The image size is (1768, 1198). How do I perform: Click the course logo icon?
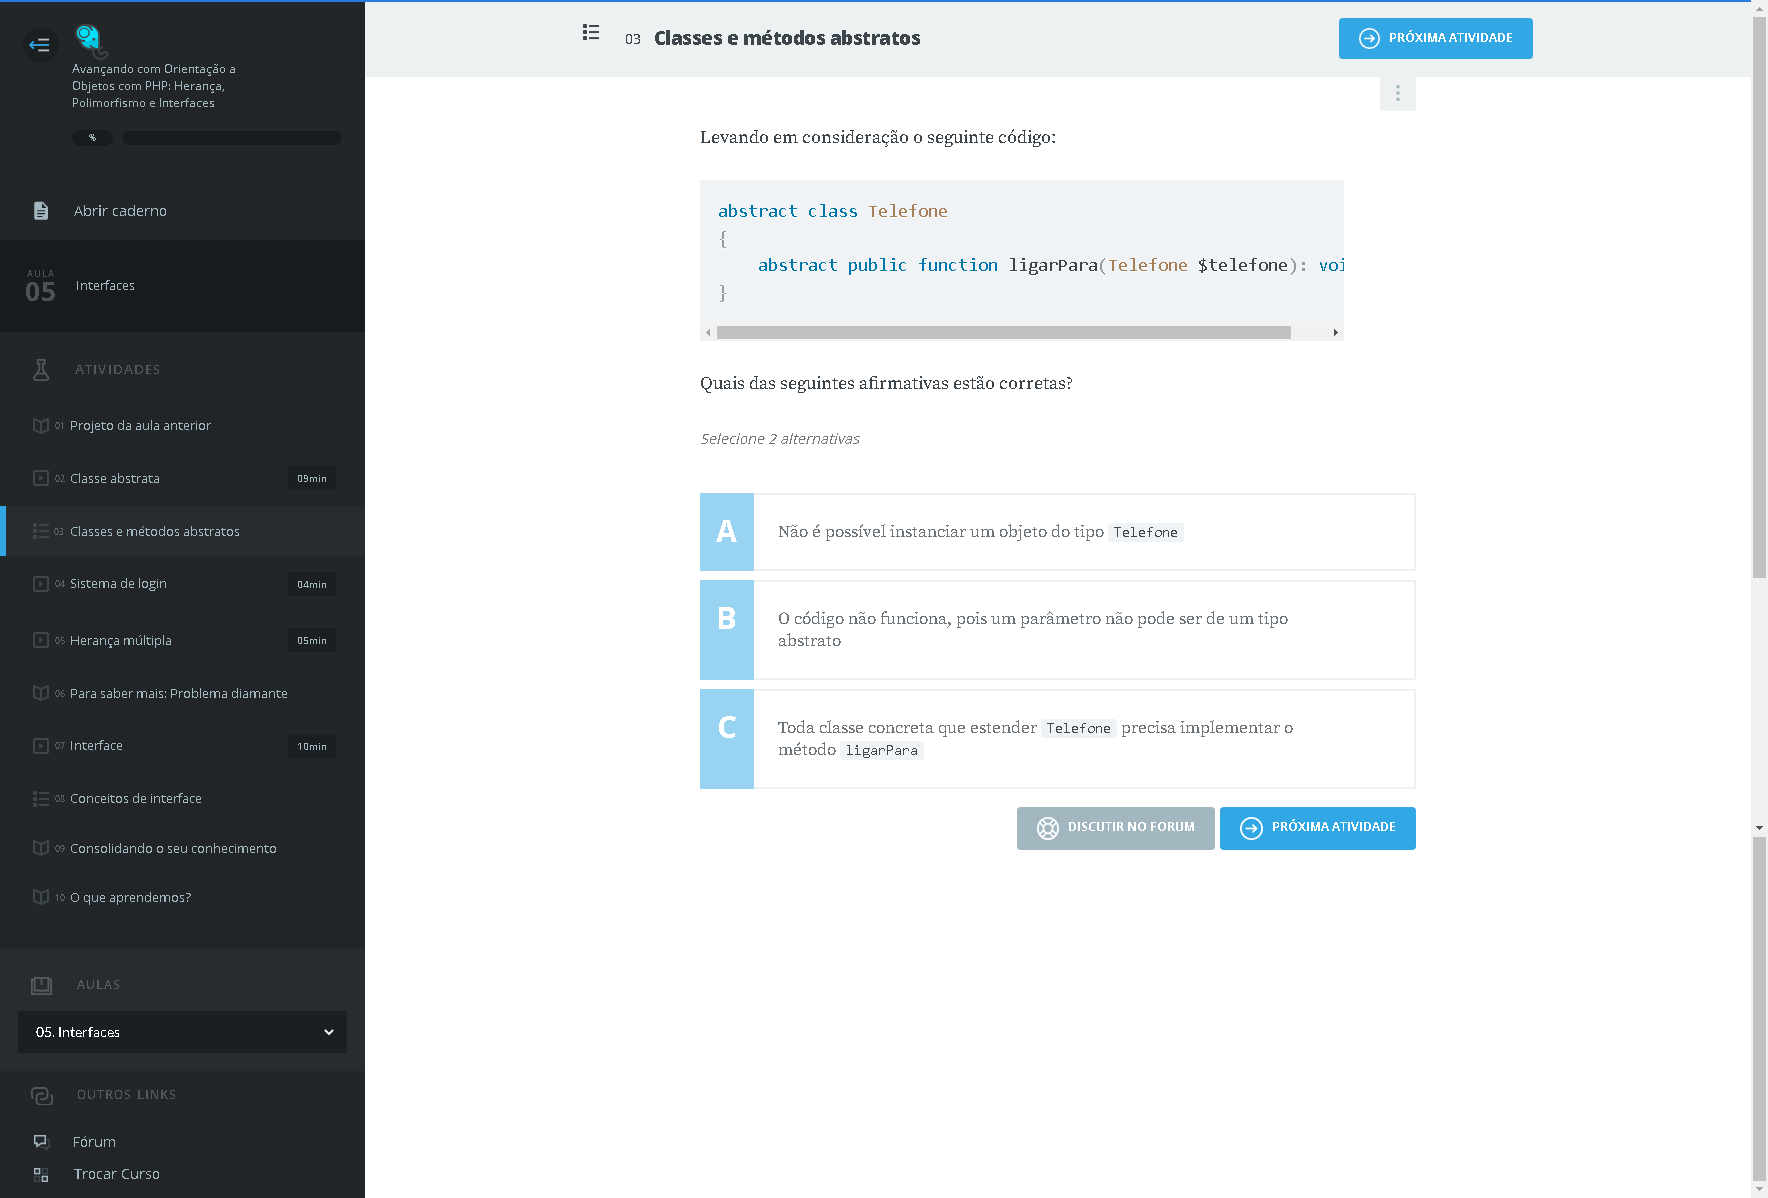(x=89, y=39)
